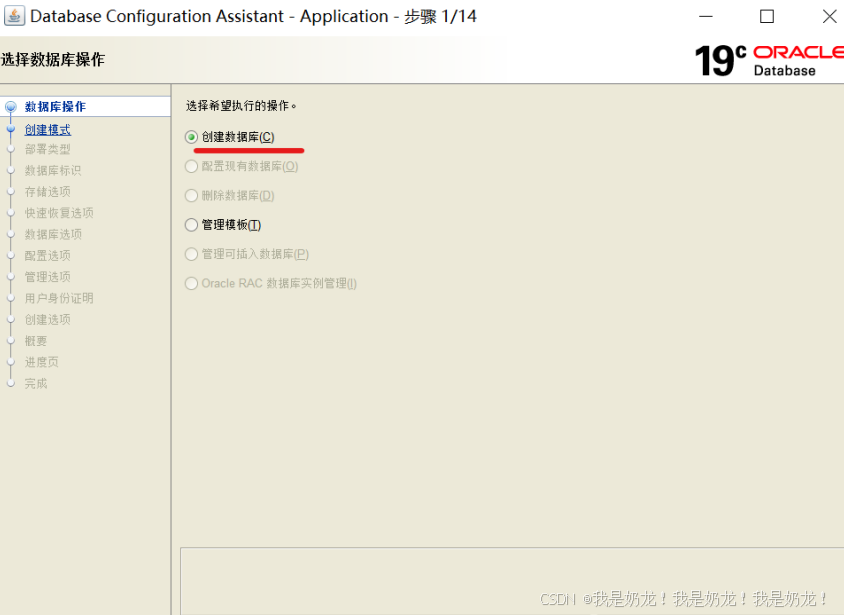Screen dimensions: 844x615
Task: Select the 数据库操作 step in sidebar
Action: (55, 107)
